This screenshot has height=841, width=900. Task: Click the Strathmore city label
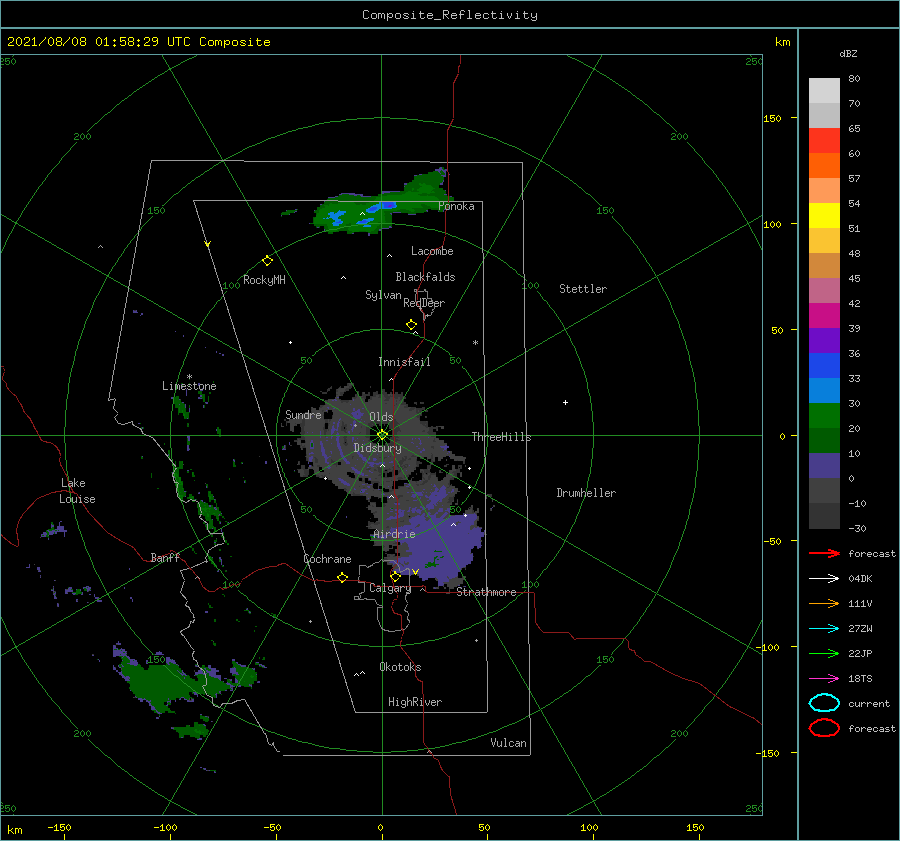[486, 592]
